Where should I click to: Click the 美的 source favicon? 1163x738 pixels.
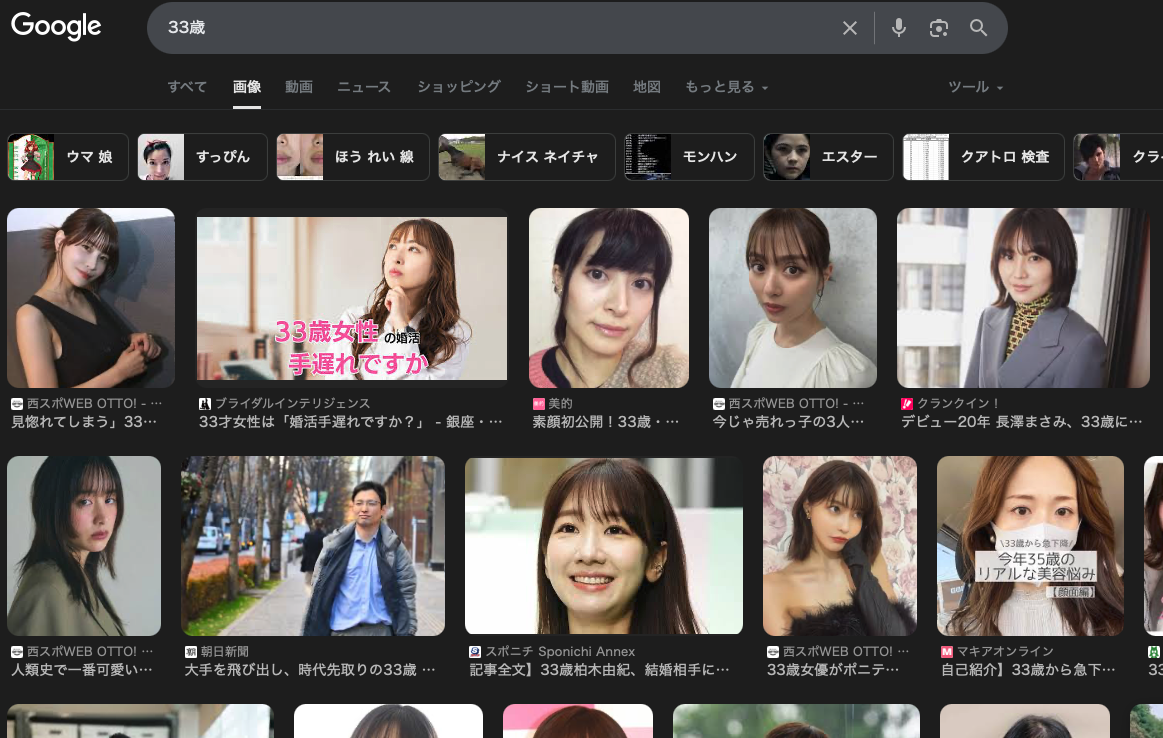click(x=538, y=403)
